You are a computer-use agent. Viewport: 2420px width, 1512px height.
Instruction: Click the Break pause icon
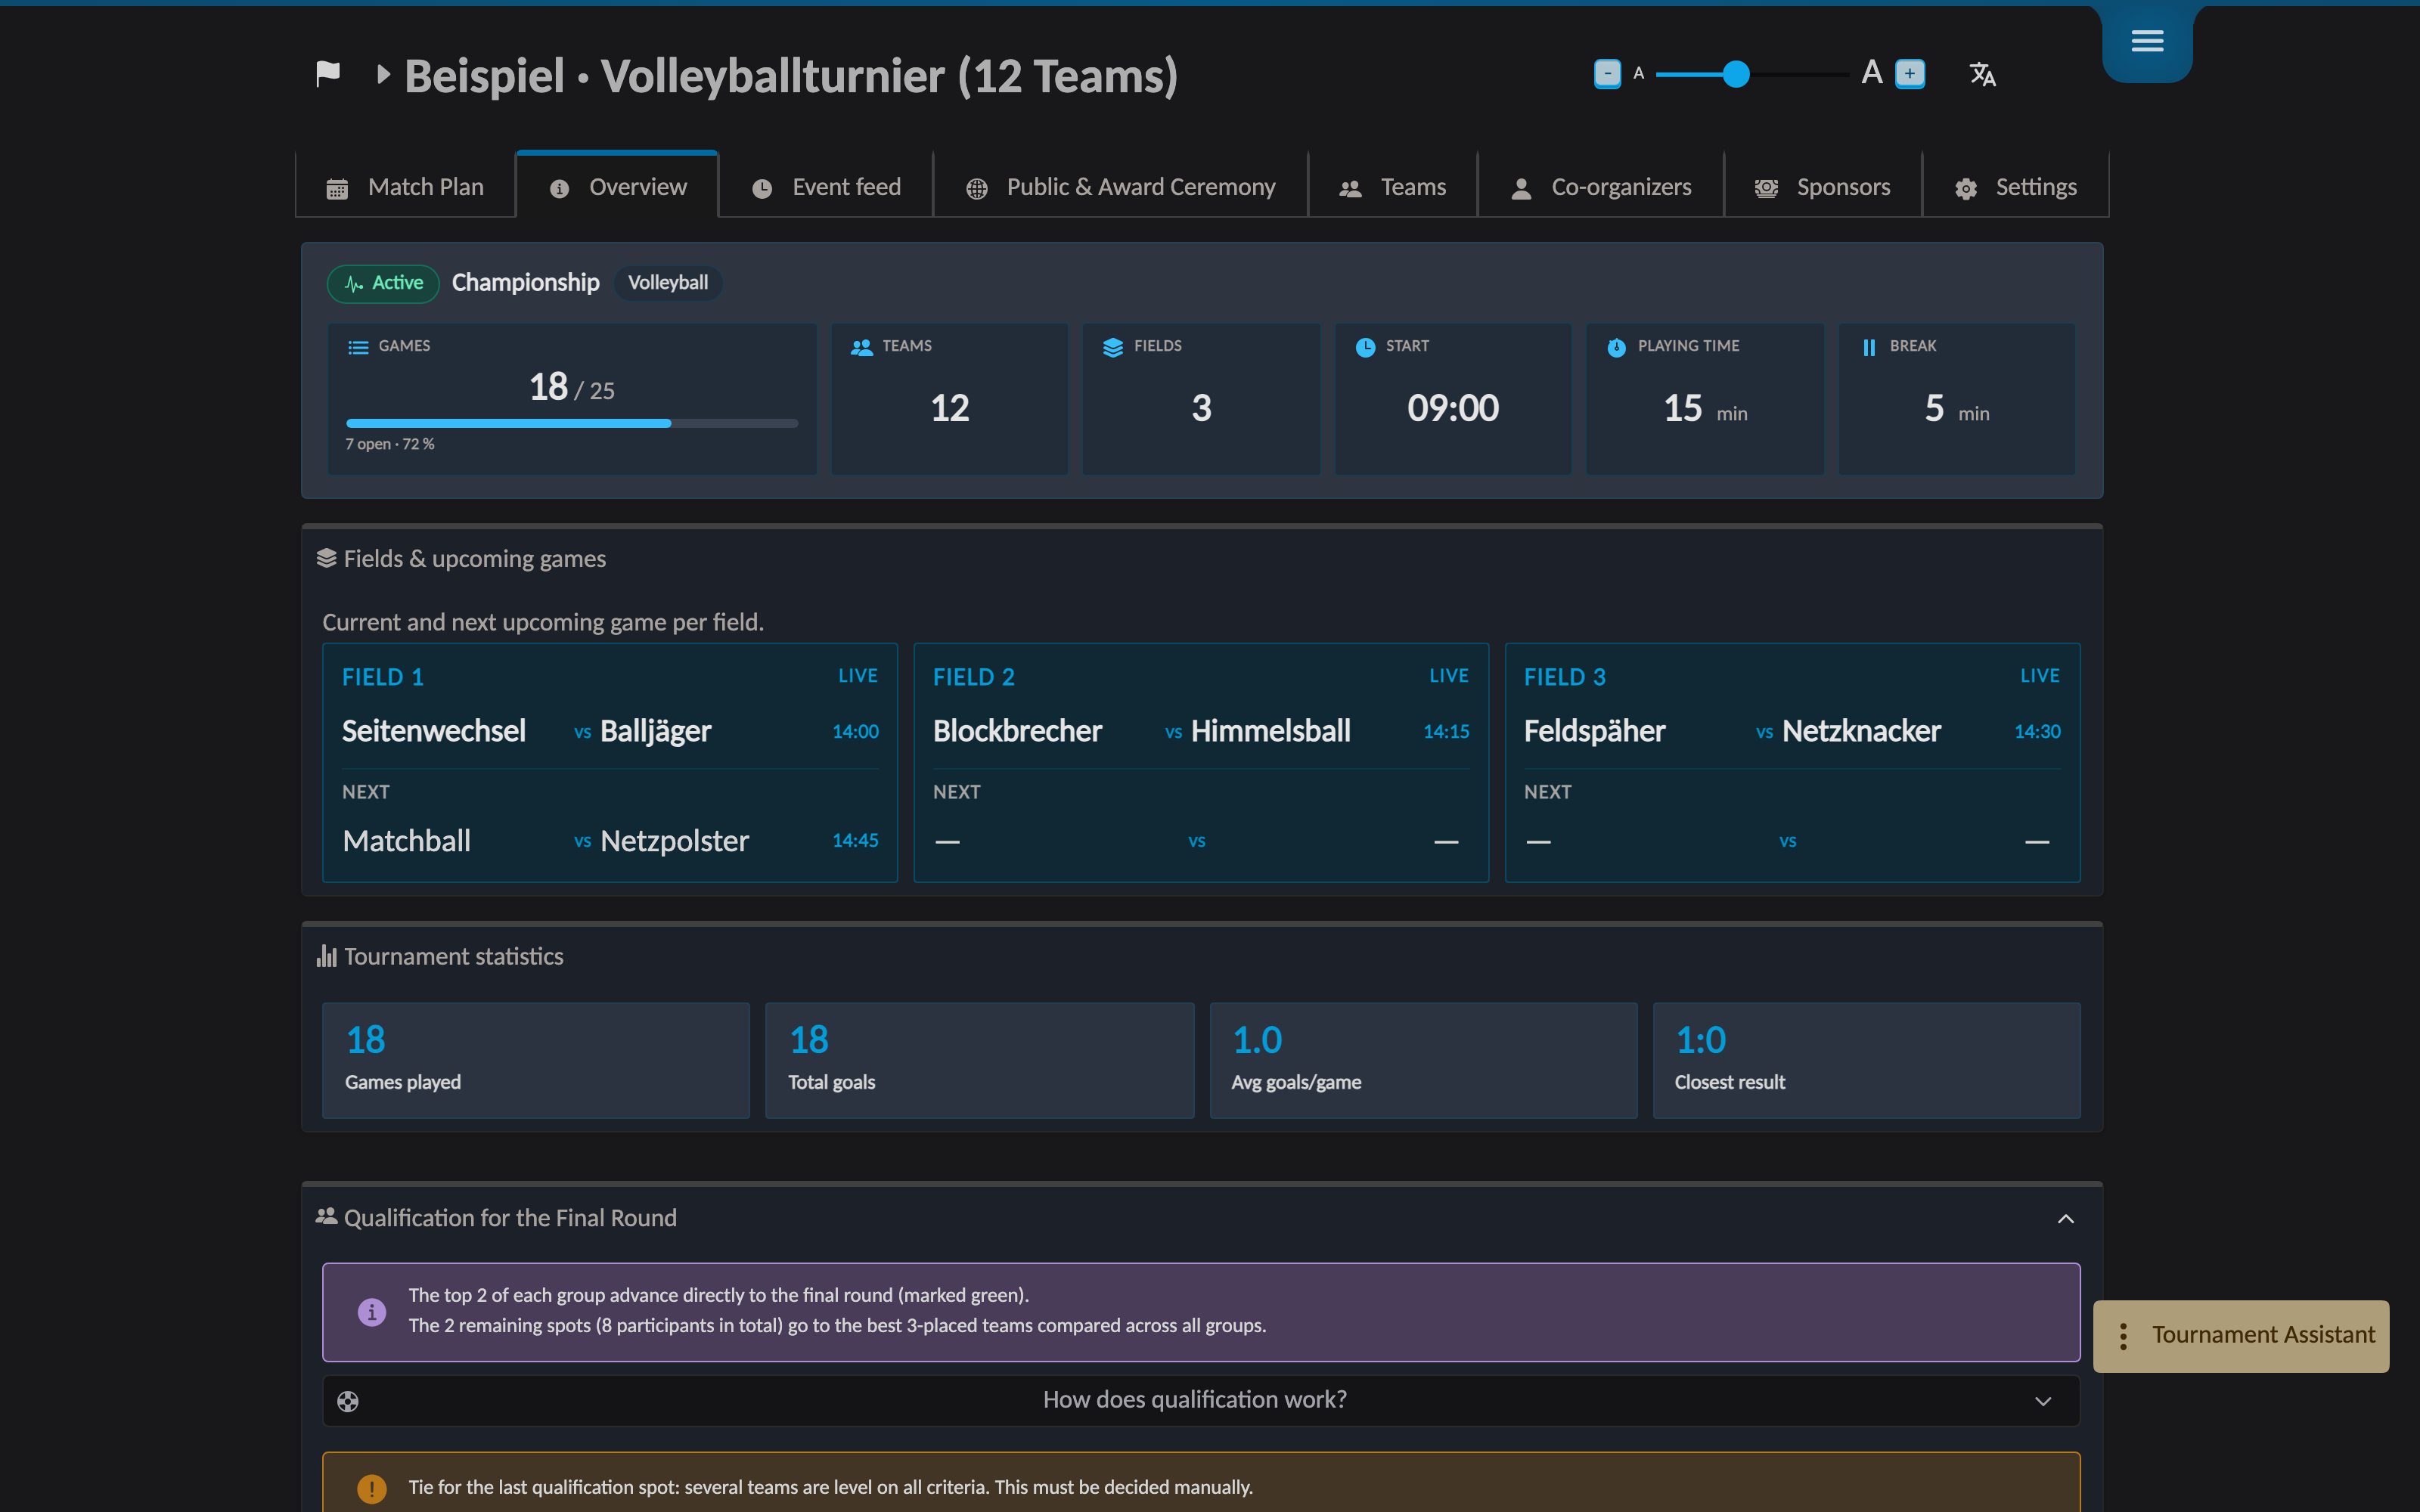1869,347
